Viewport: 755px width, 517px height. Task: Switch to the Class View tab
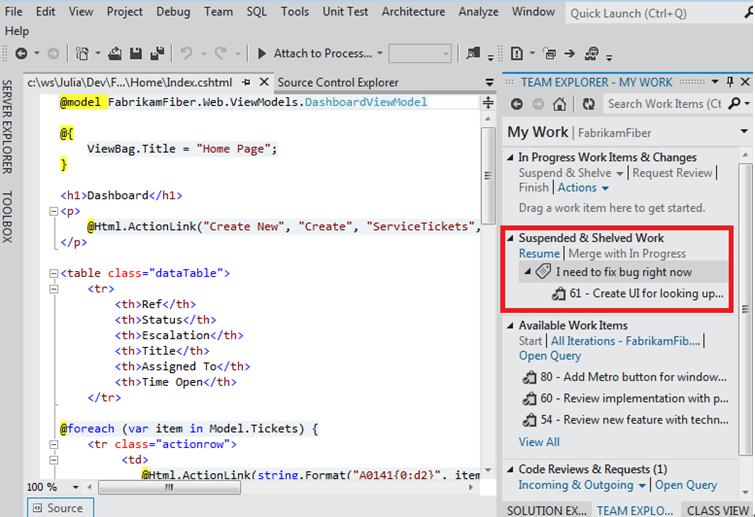pos(717,510)
